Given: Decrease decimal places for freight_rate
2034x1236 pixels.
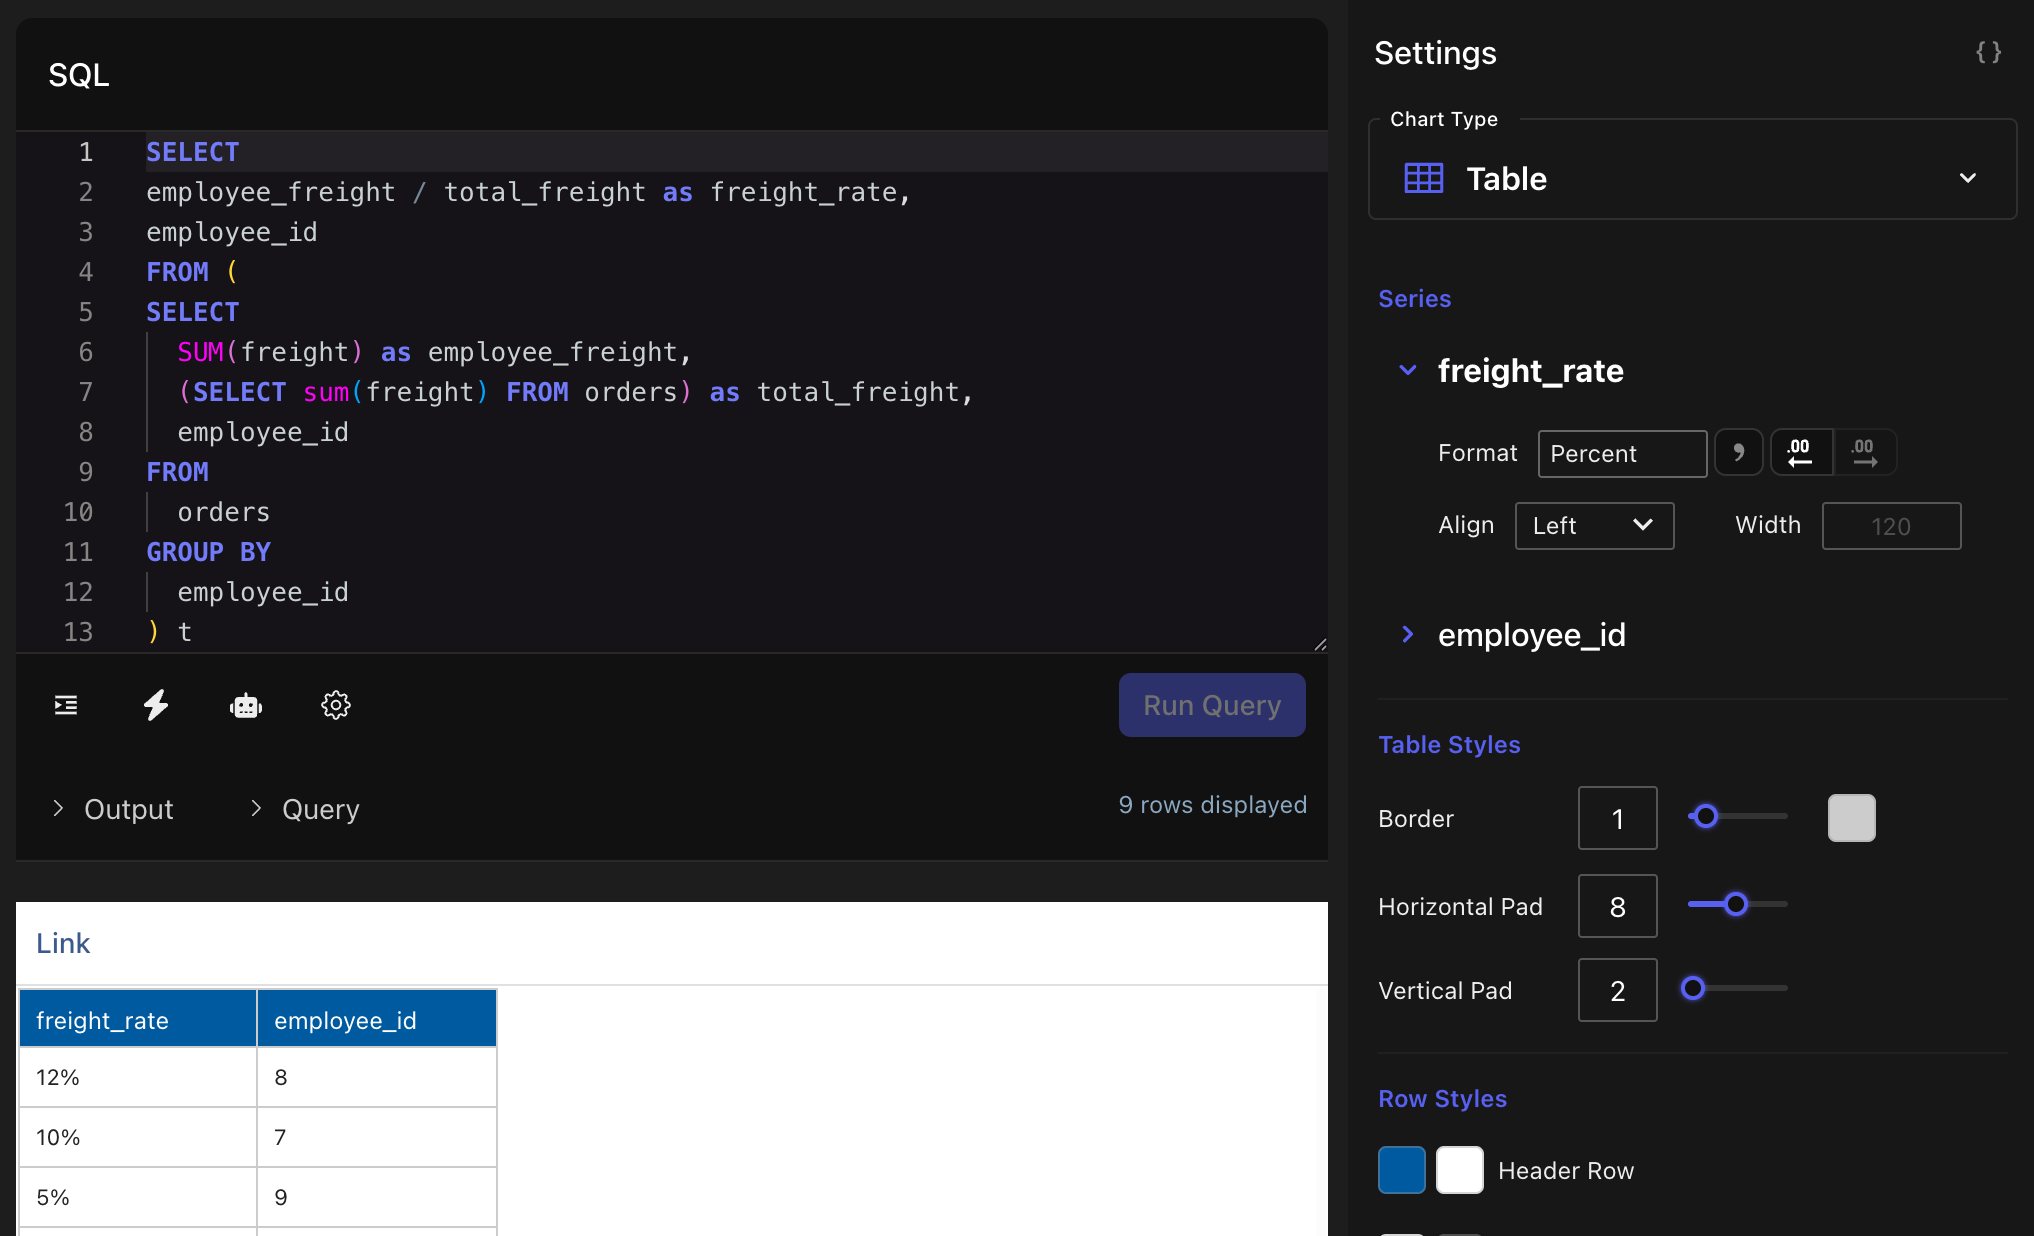Looking at the screenshot, I should [1801, 452].
